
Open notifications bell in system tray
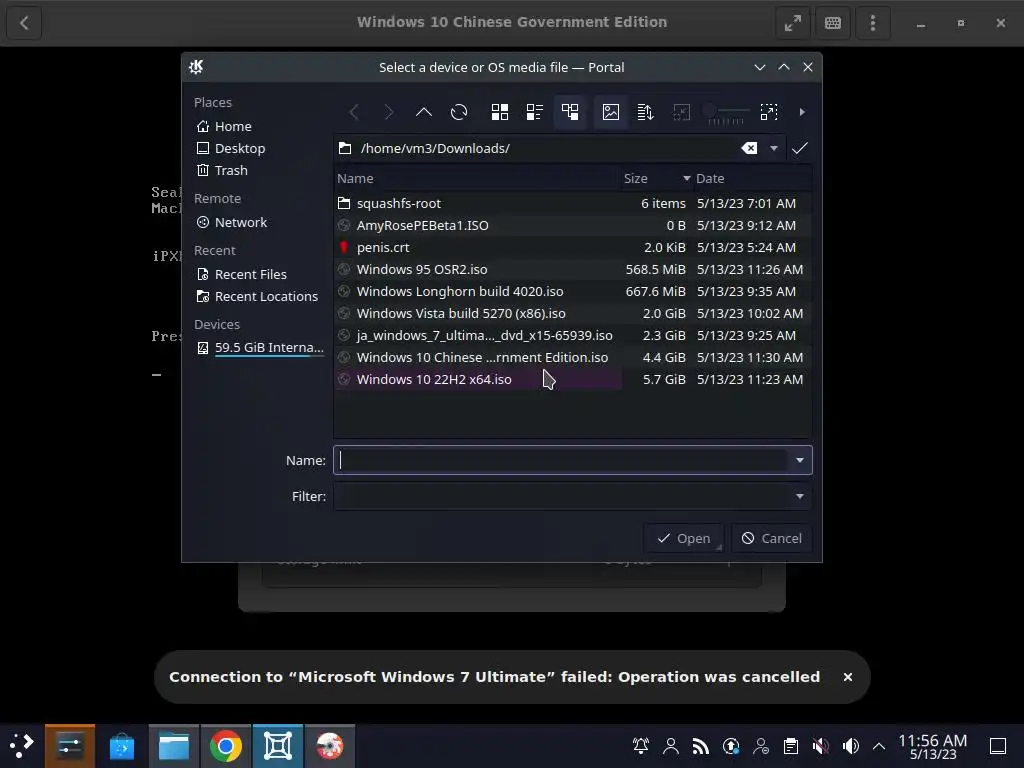pos(641,746)
